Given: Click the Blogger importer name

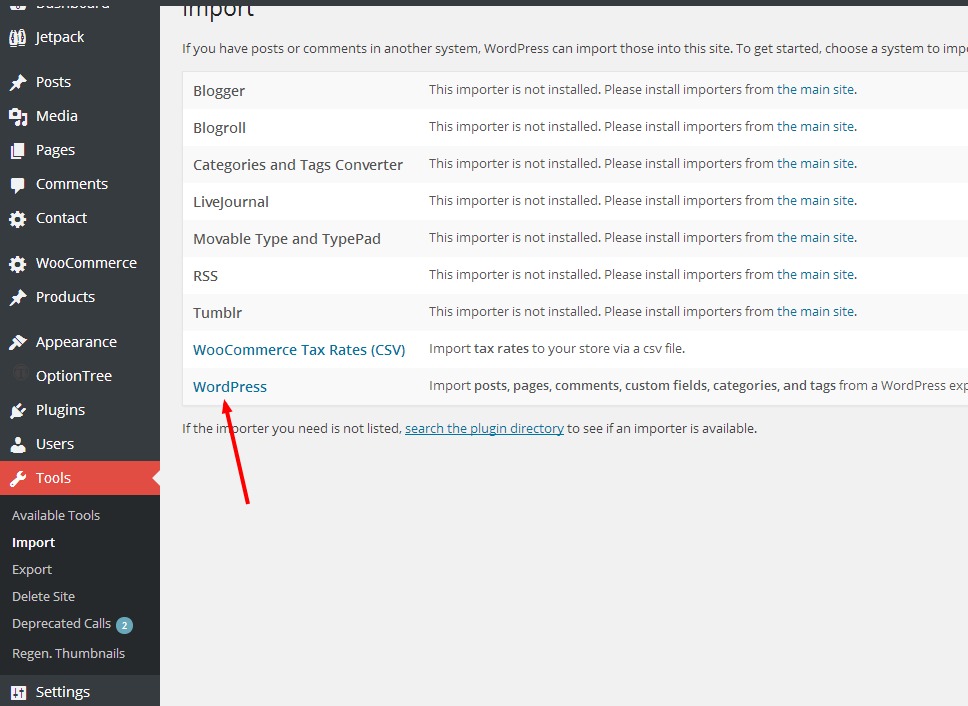Looking at the screenshot, I should (x=219, y=91).
